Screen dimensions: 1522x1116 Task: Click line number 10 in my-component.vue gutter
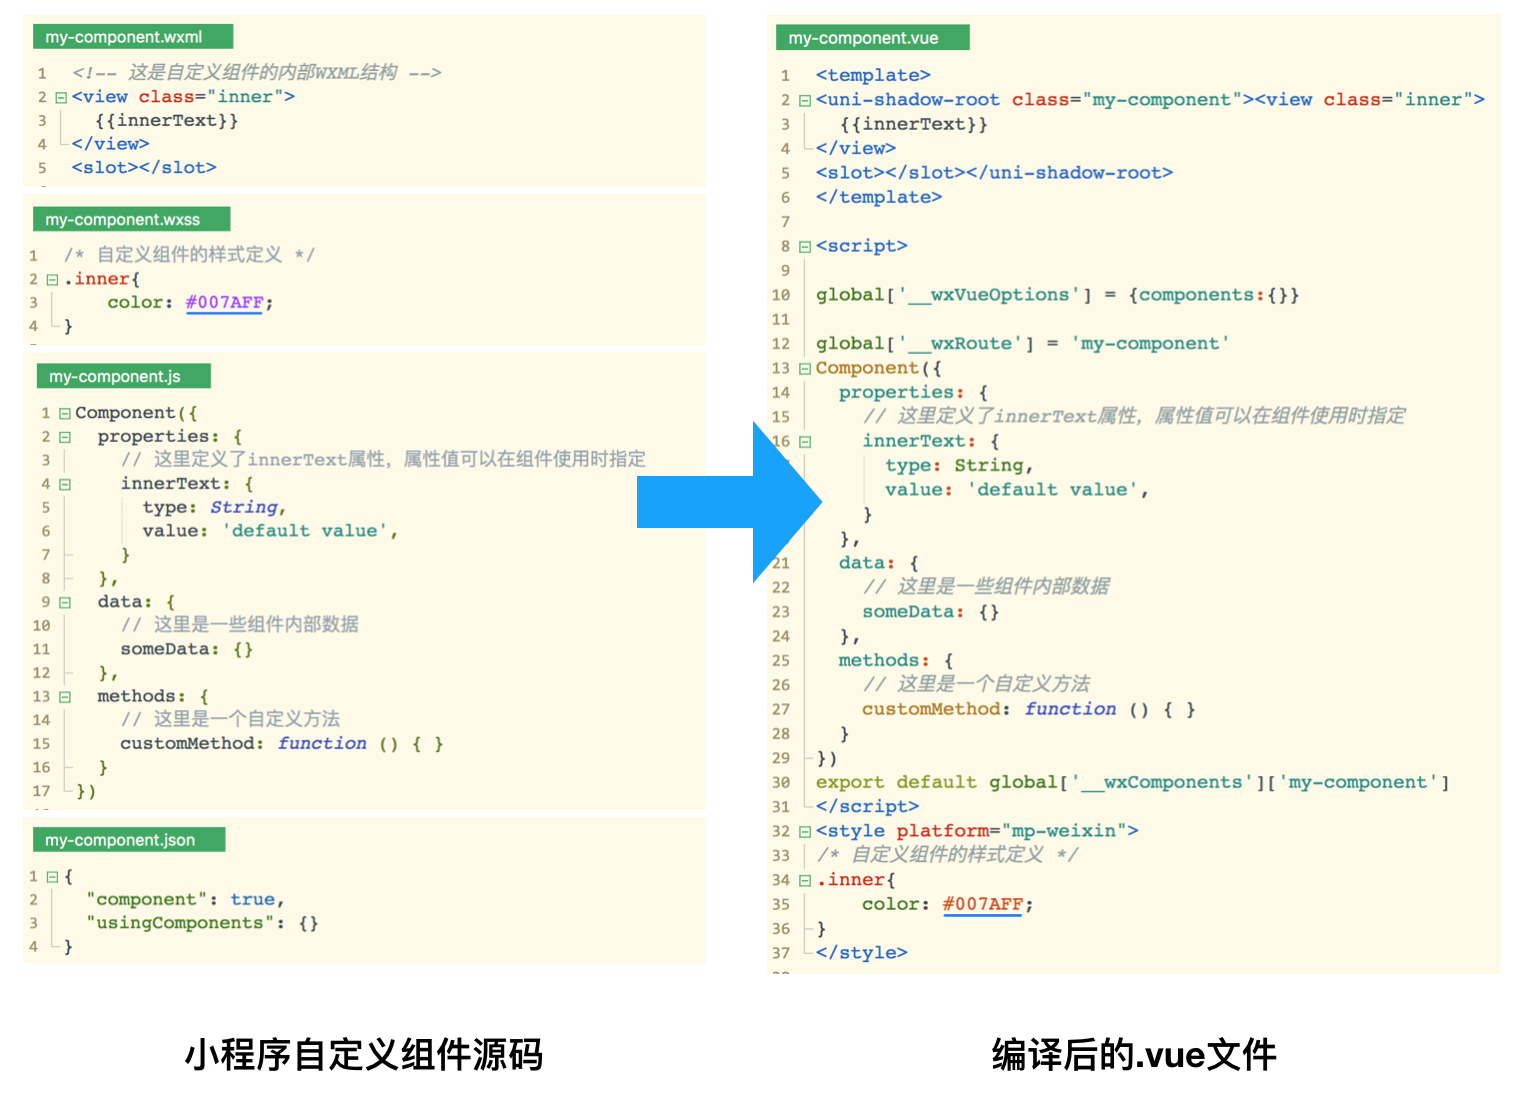pos(781,295)
